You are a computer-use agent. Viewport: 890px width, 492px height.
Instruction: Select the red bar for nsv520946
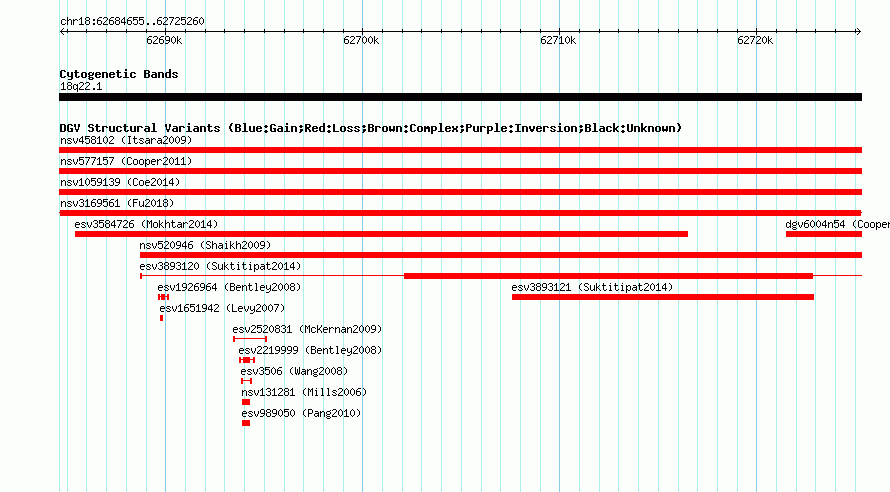[x=501, y=255]
